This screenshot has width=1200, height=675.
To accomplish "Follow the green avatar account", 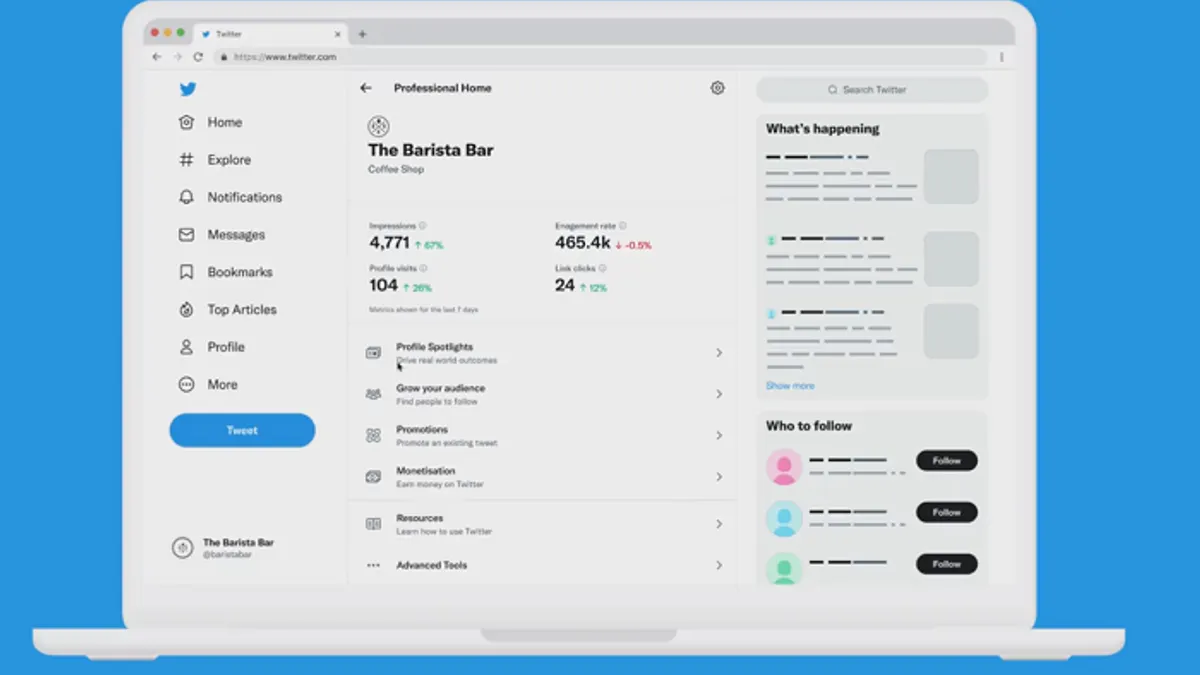I will (946, 564).
